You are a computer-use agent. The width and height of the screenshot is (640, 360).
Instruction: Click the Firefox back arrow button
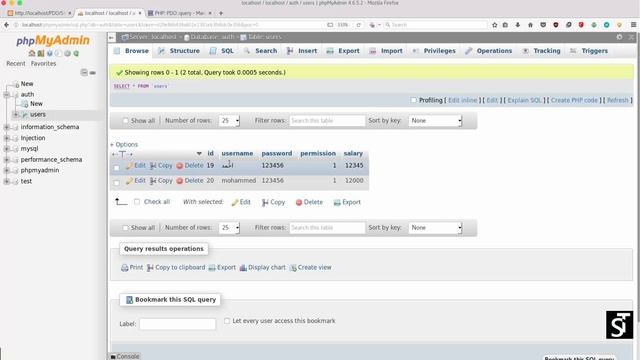(x=6, y=25)
